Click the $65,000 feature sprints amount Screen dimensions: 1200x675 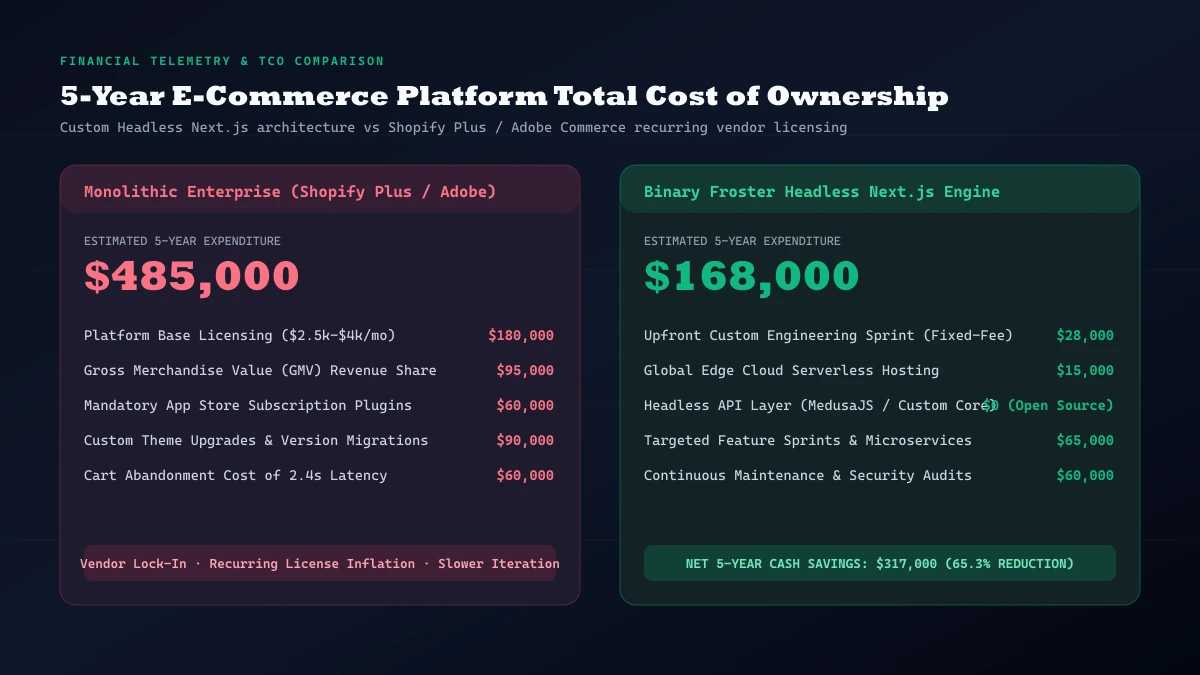pyautogui.click(x=1085, y=441)
